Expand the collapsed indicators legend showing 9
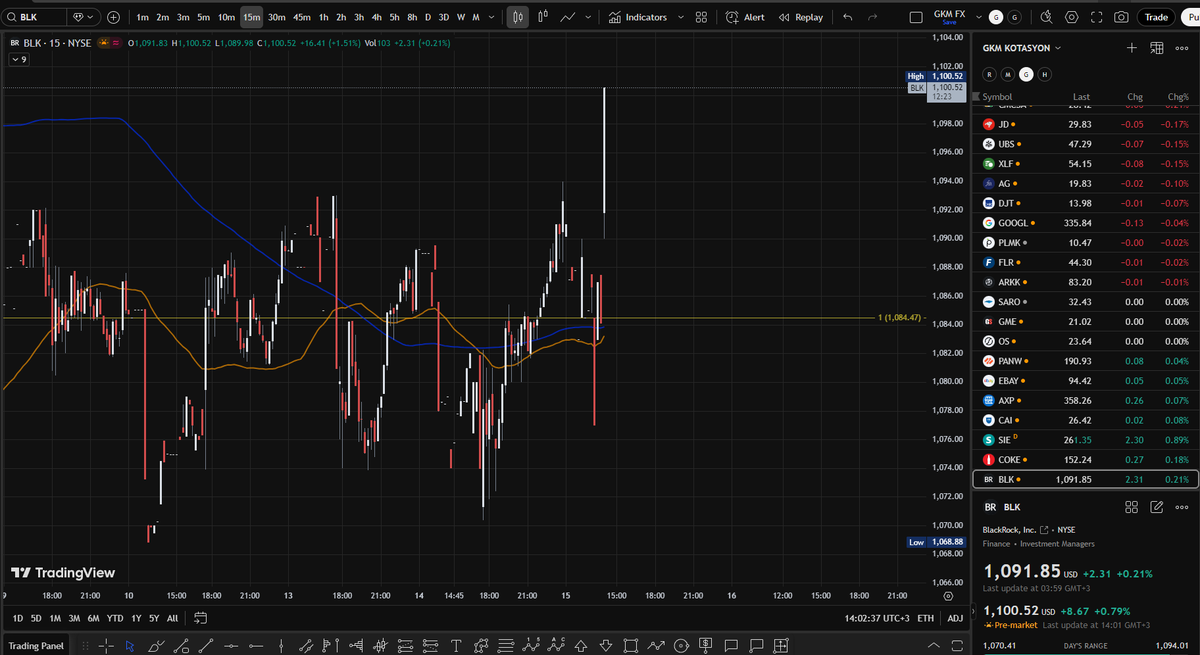The image size is (1200, 655). pyautogui.click(x=19, y=60)
